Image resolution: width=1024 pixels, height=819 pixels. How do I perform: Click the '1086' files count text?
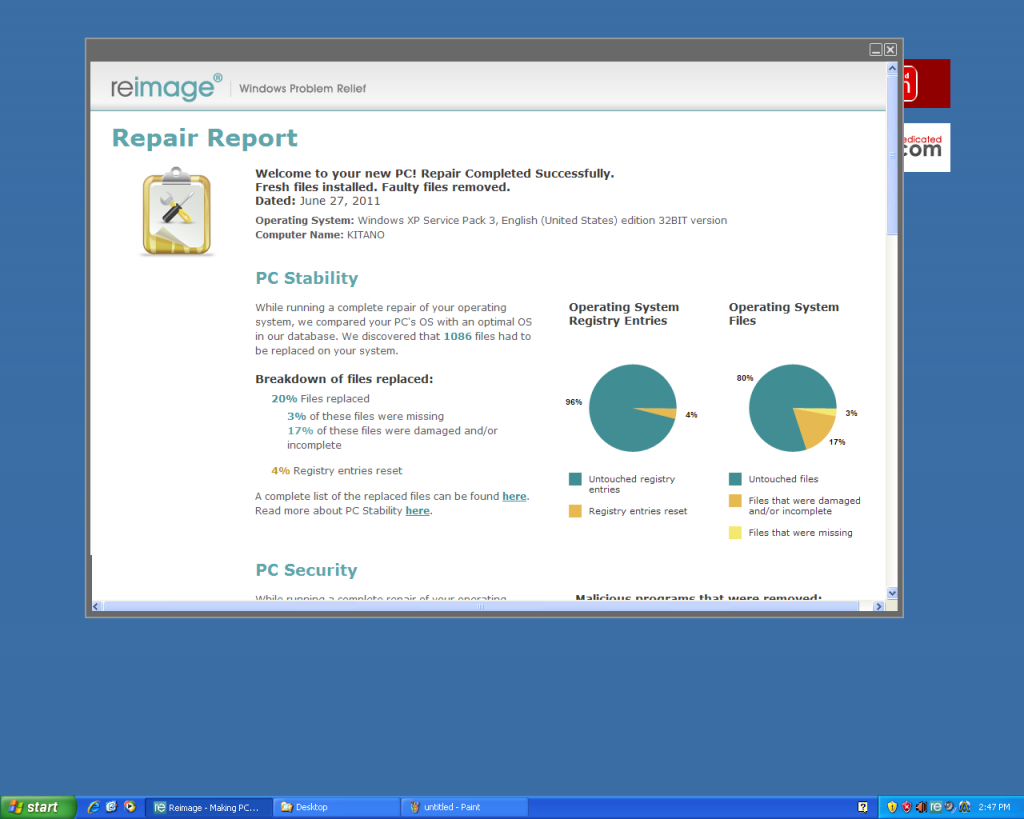coord(457,336)
